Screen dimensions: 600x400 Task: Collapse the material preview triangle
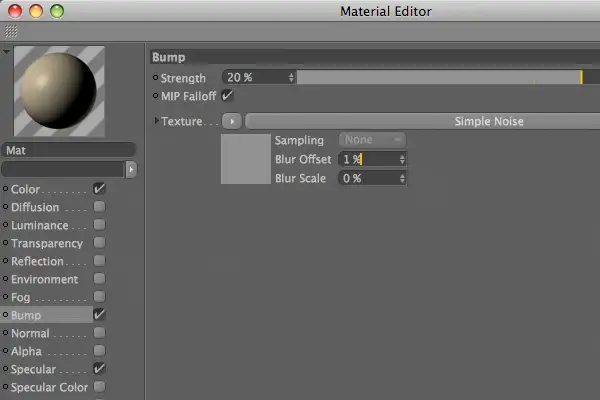(x=6, y=51)
